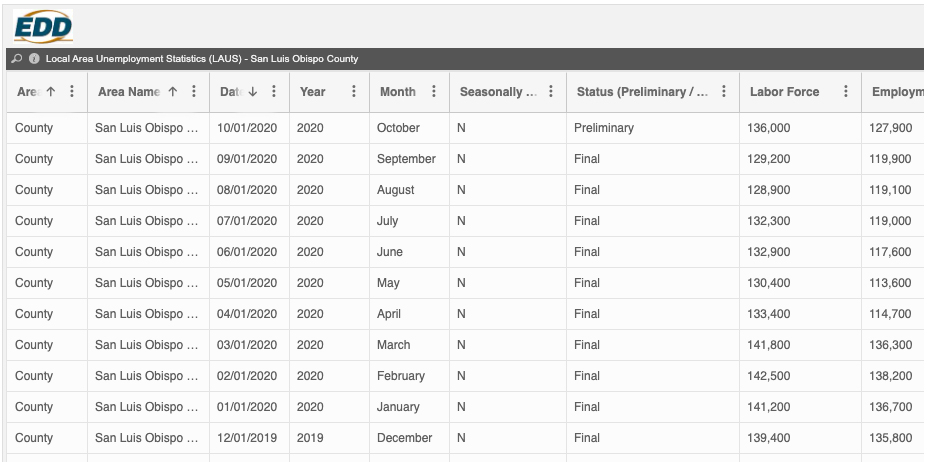The height and width of the screenshot is (462, 929).
Task: Click the Labor Force column header
Action: [x=785, y=92]
